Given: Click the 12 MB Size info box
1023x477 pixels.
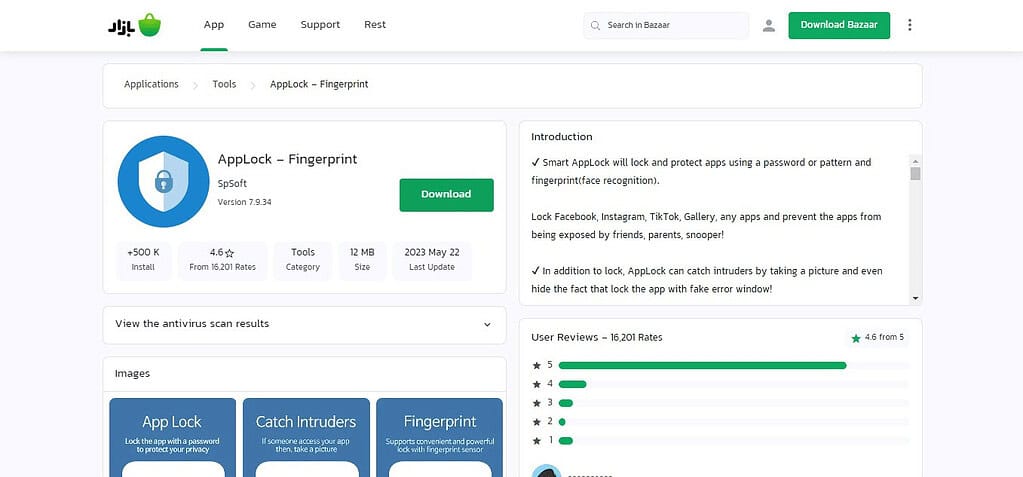Looking at the screenshot, I should [362, 259].
